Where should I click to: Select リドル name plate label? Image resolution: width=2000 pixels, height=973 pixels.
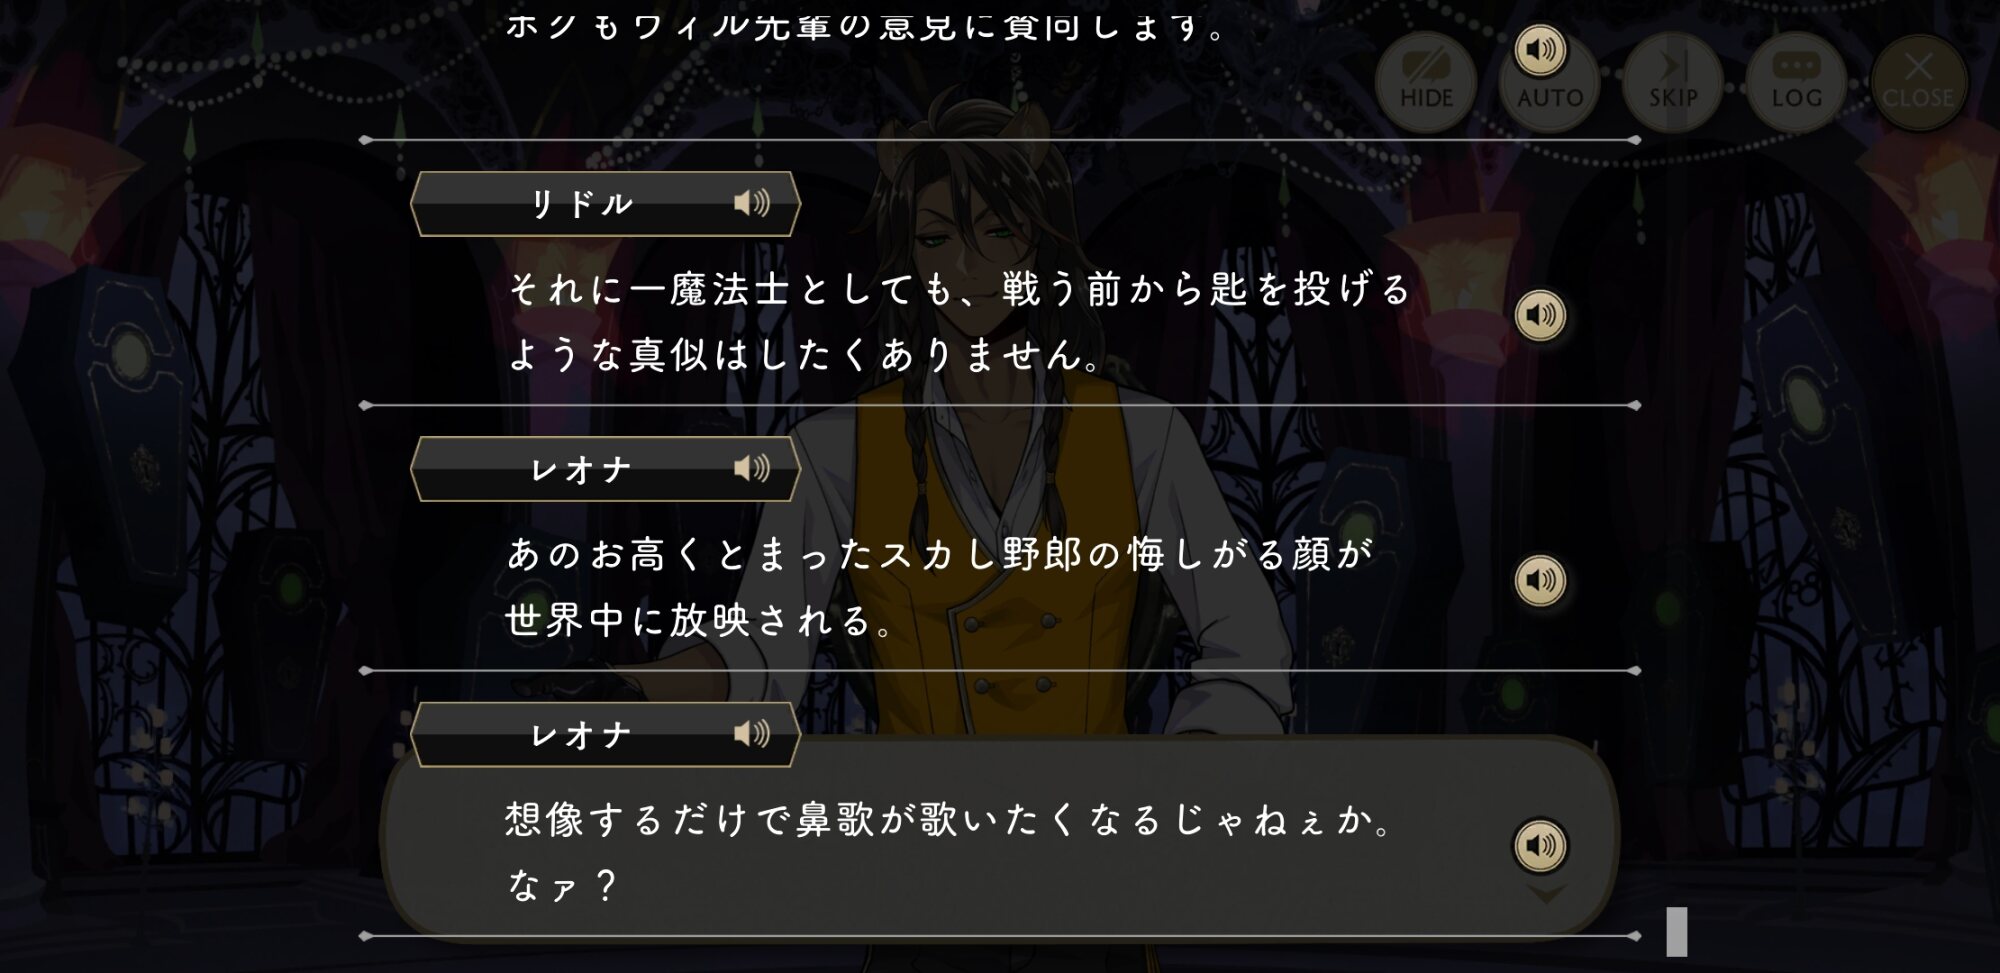[x=605, y=204]
